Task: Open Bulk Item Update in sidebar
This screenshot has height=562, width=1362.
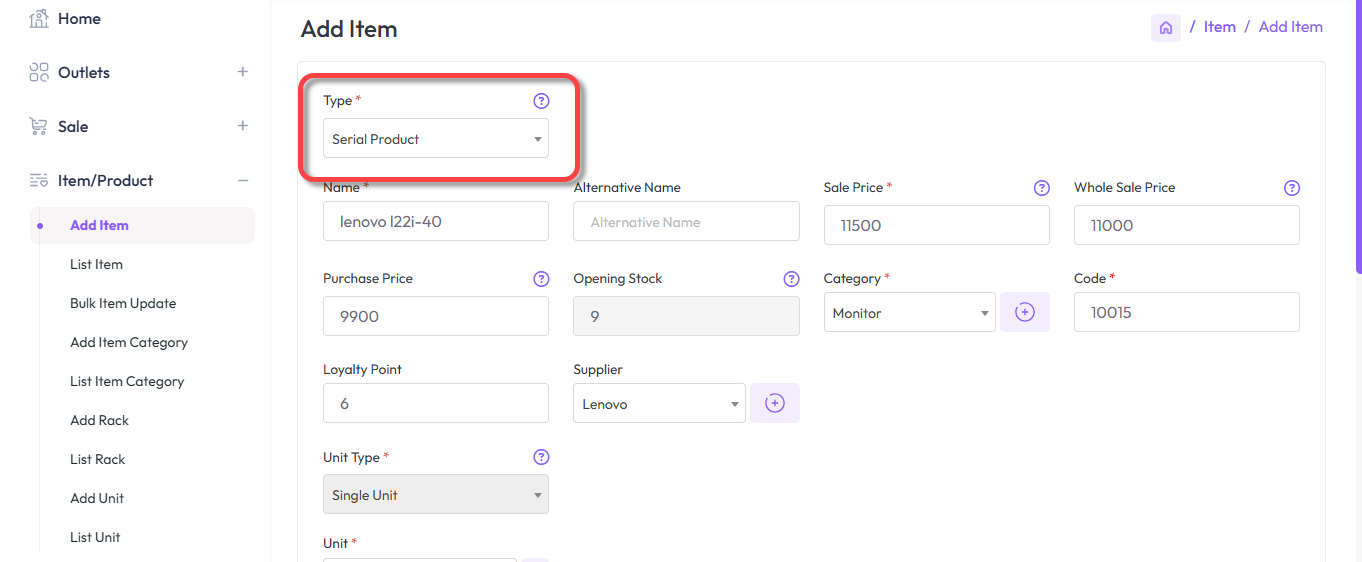Action: 123,303
